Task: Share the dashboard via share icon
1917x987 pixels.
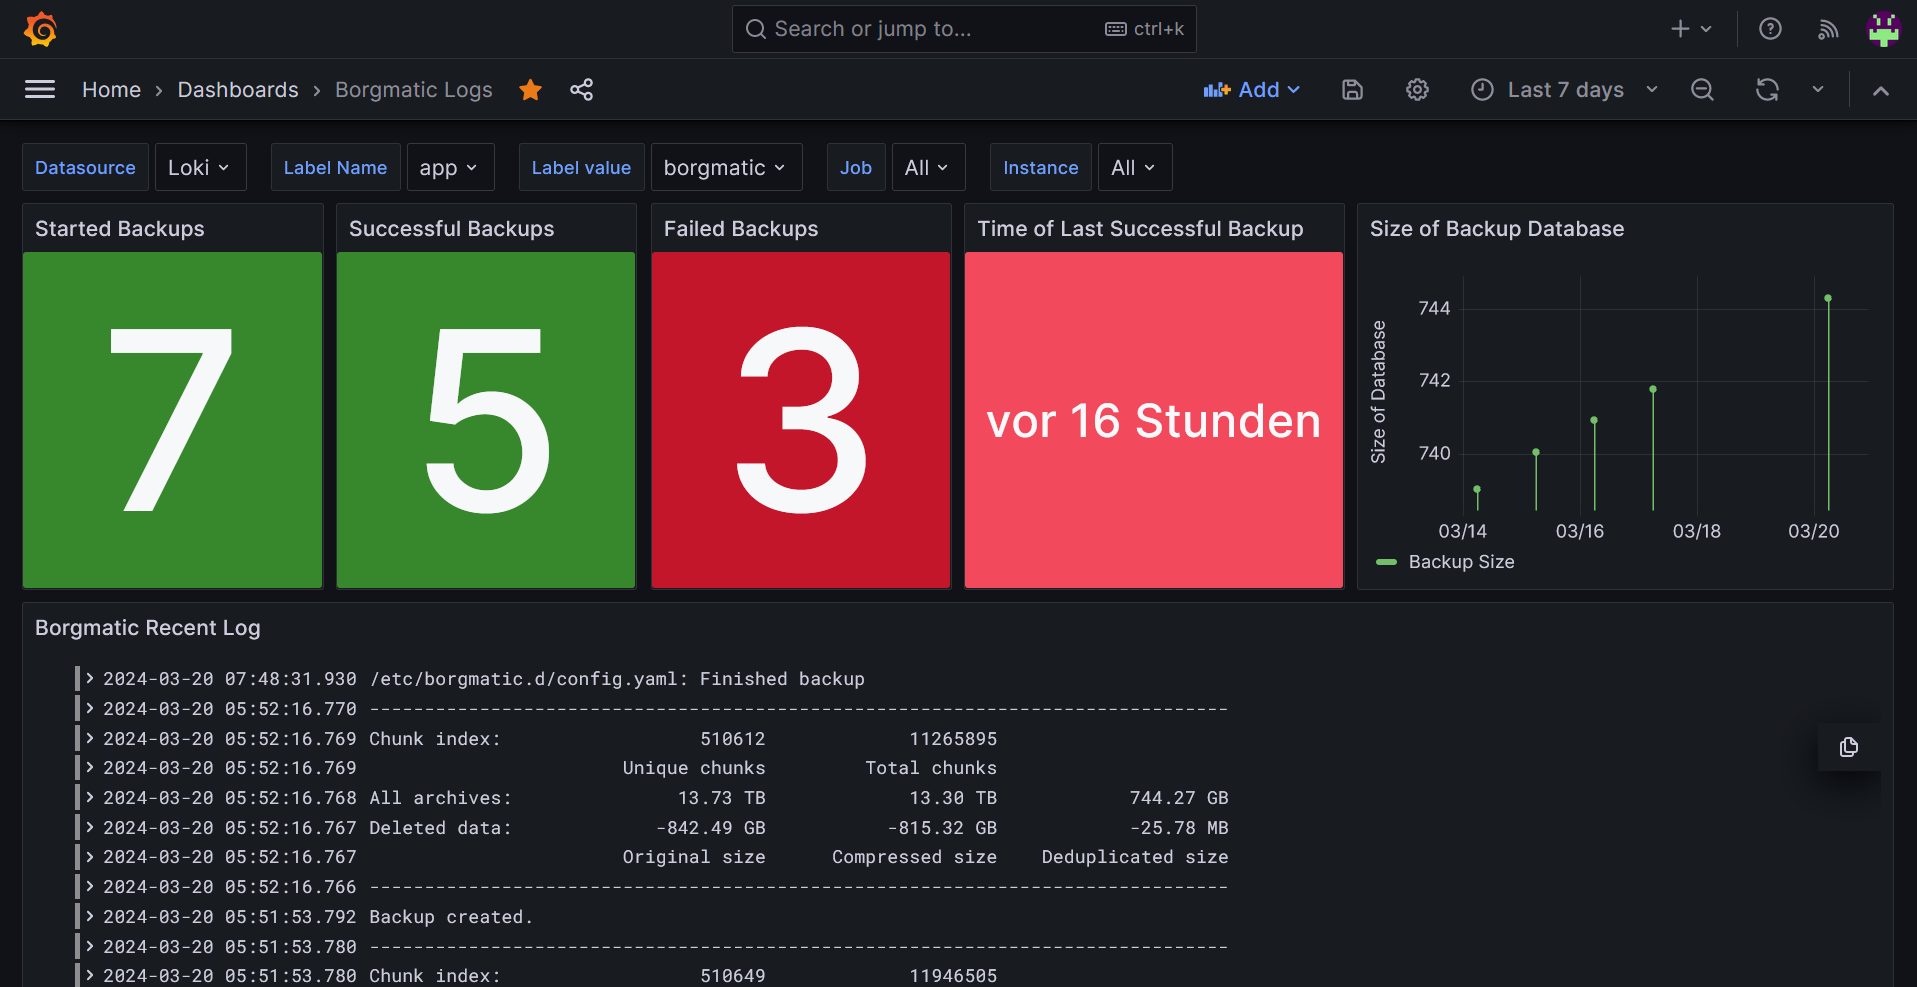Action: click(x=581, y=90)
